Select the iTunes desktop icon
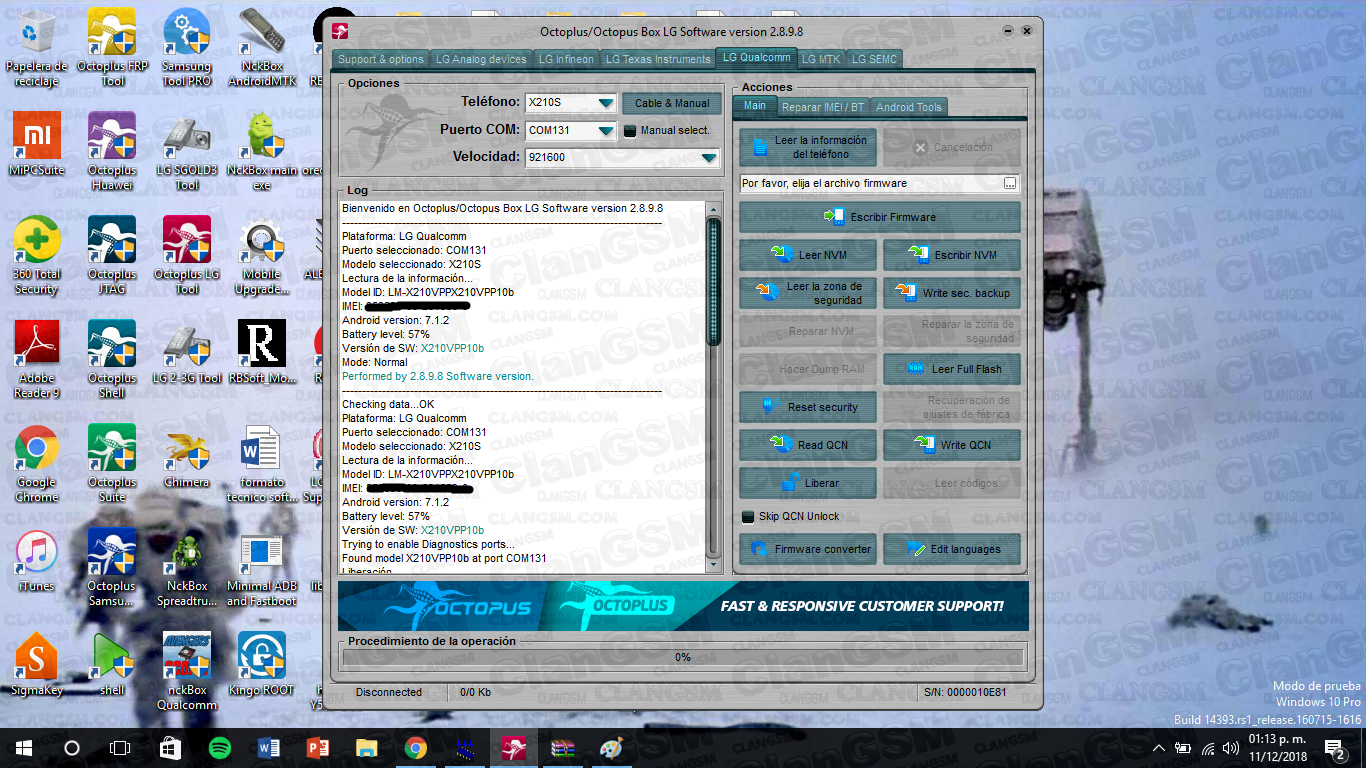The height and width of the screenshot is (768, 1366). pos(36,560)
